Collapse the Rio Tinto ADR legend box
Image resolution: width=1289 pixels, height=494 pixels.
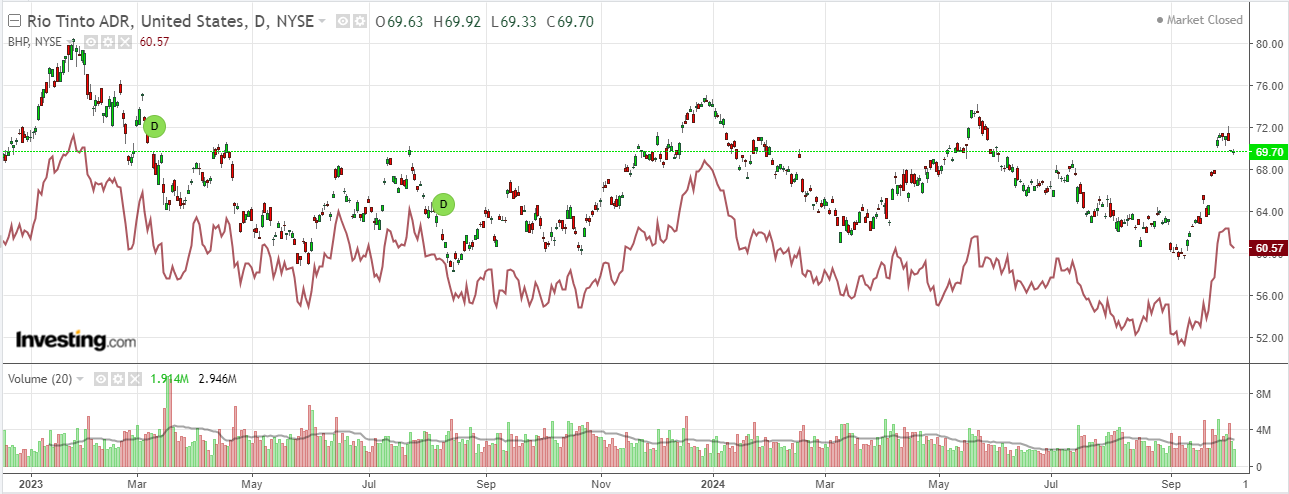pyautogui.click(x=14, y=21)
